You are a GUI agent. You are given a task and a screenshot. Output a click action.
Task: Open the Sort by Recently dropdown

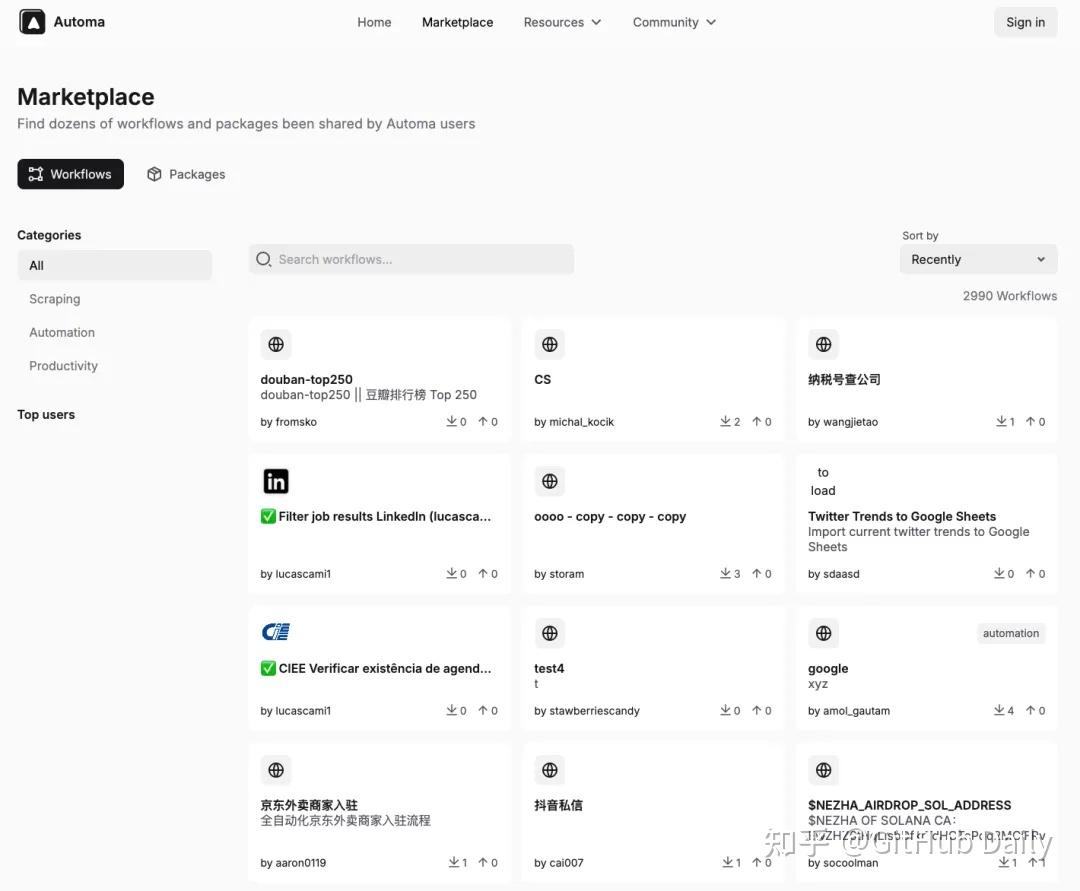pos(977,259)
